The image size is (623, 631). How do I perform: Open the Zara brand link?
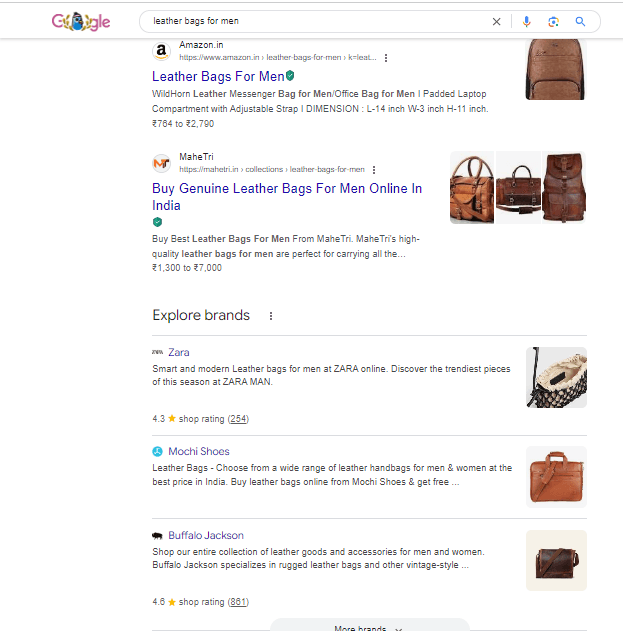point(179,352)
